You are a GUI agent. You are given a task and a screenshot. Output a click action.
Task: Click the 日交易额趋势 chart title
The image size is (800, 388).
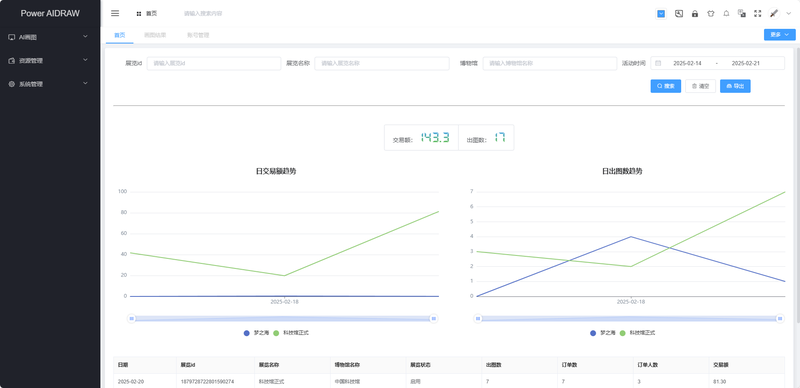pyautogui.click(x=276, y=172)
